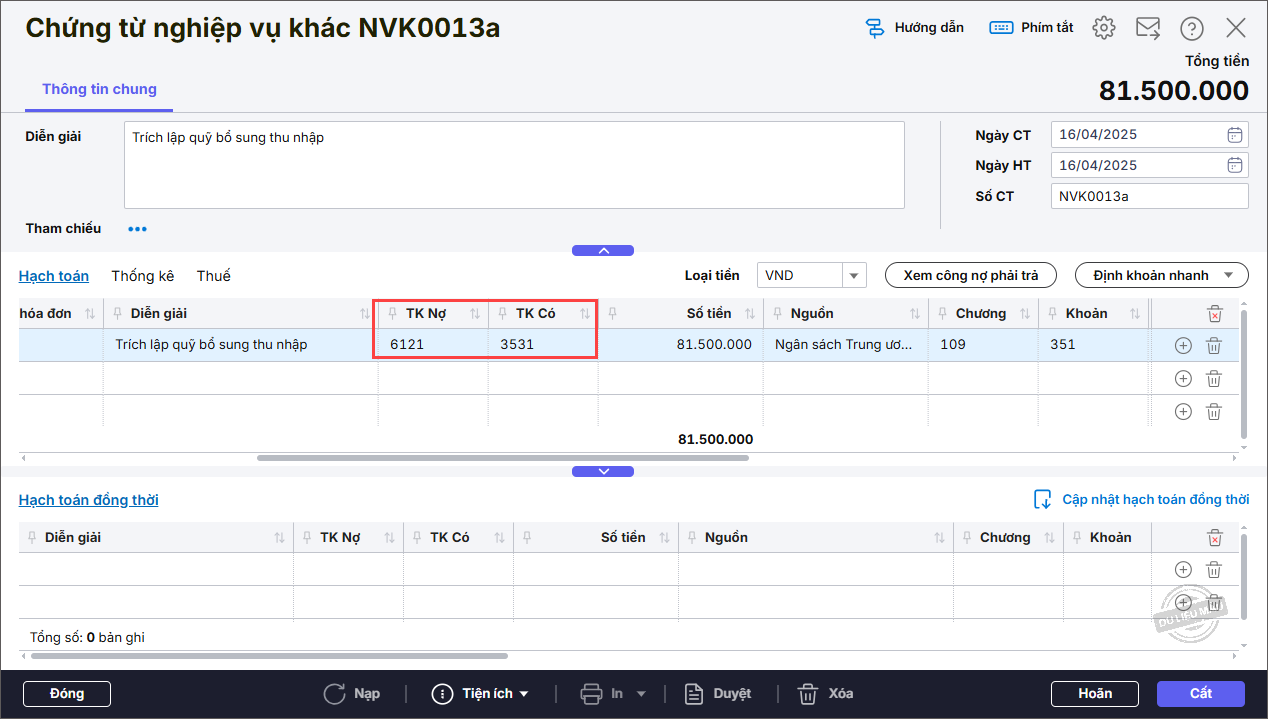Viewport: 1268px width, 719px height.
Task: Click the Đóng button
Action: [67, 694]
